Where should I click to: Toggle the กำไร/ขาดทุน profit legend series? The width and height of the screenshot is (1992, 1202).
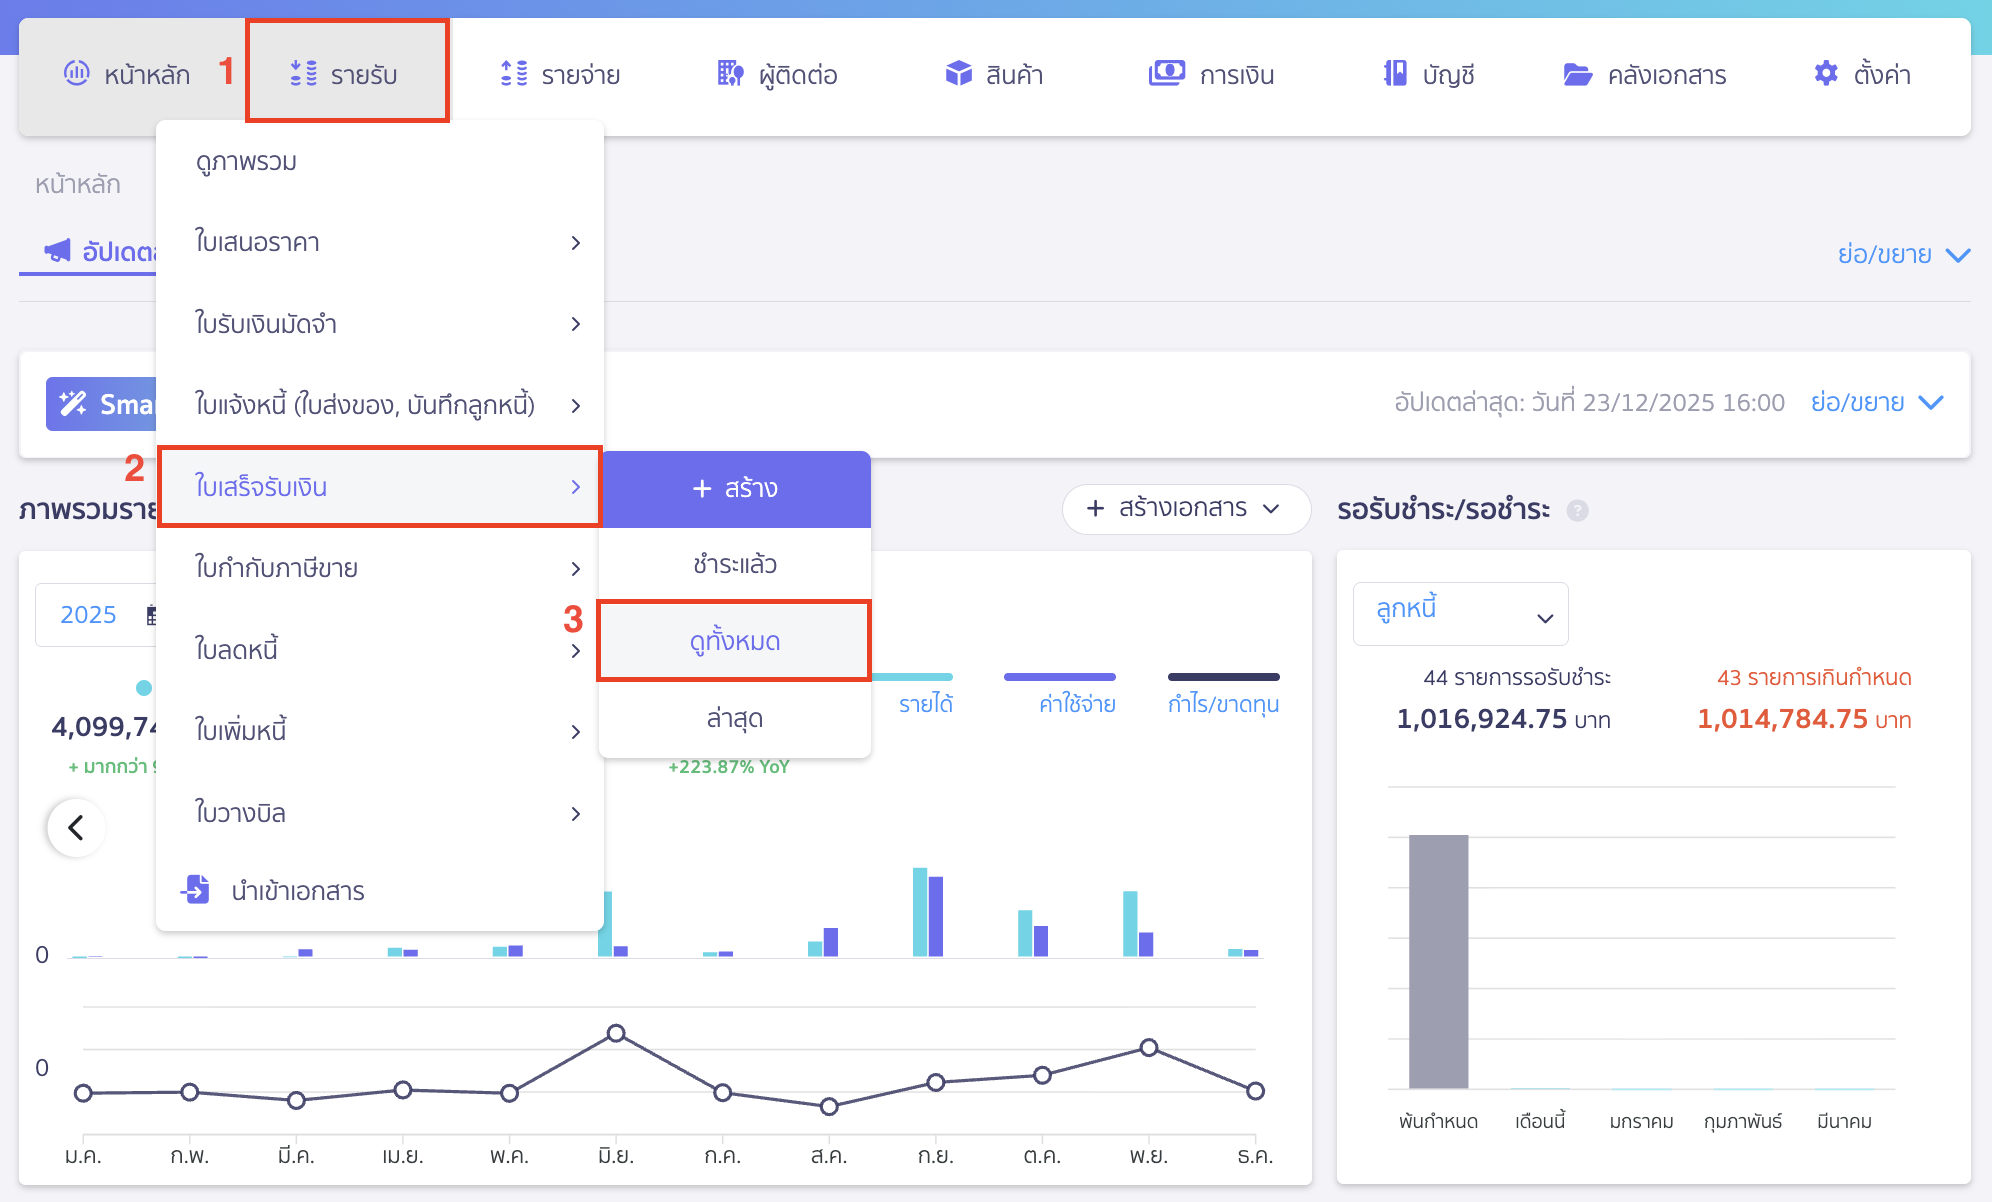click(1223, 703)
